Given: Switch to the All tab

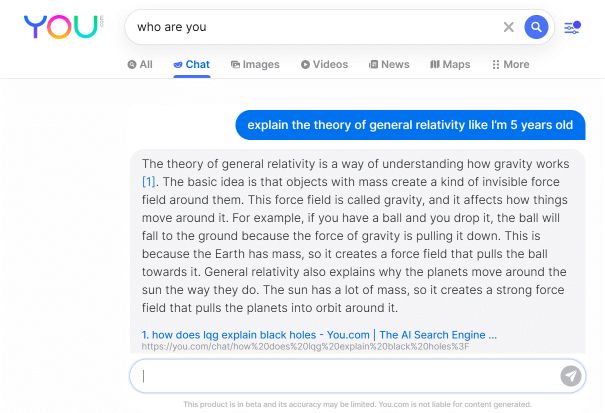Looking at the screenshot, I should (140, 64).
